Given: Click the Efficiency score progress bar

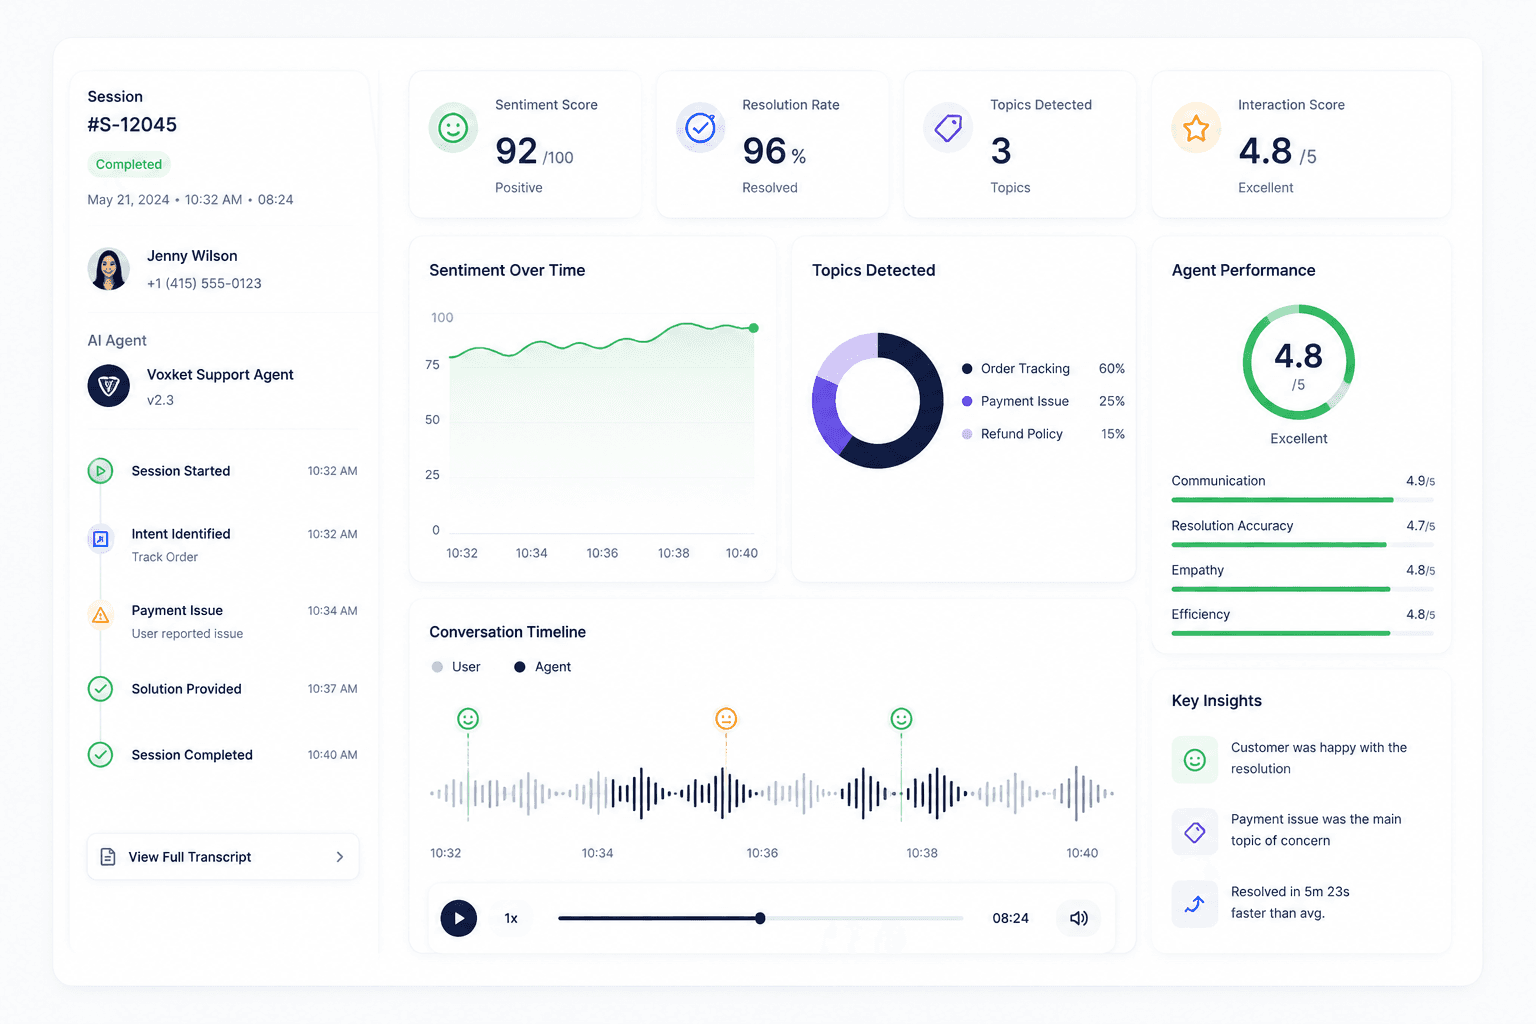Looking at the screenshot, I should click(1302, 633).
